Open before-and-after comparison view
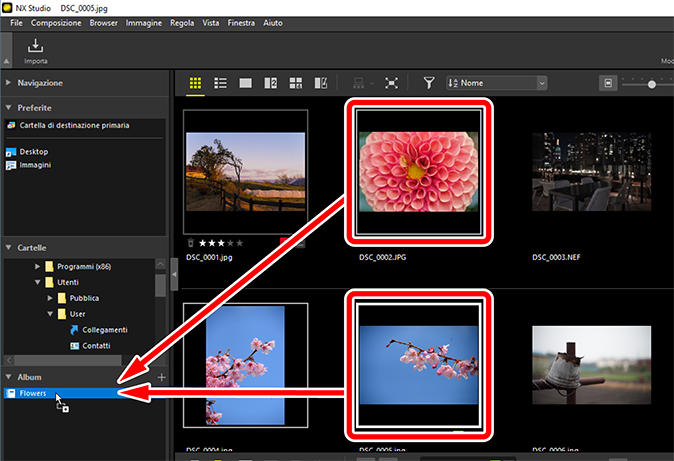Image resolution: width=674 pixels, height=461 pixels. (x=321, y=83)
